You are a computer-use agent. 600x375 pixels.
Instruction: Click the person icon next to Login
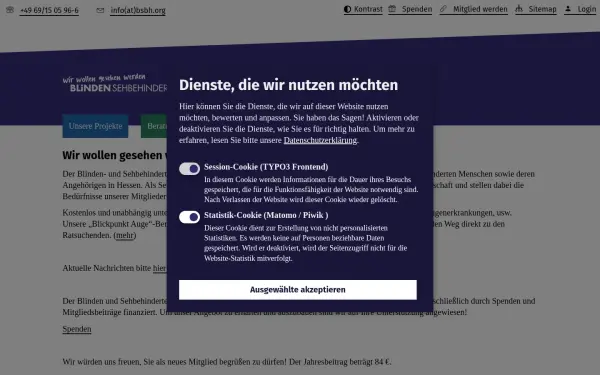click(568, 9)
